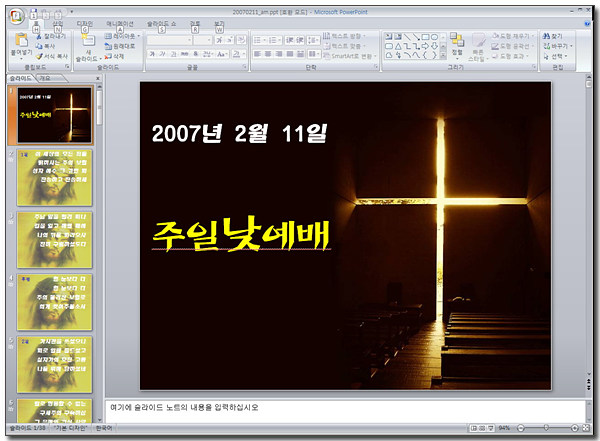Open the Text Direction (텍스트 방향) dropdown
Screen dimensions: 600x441
coord(344,36)
